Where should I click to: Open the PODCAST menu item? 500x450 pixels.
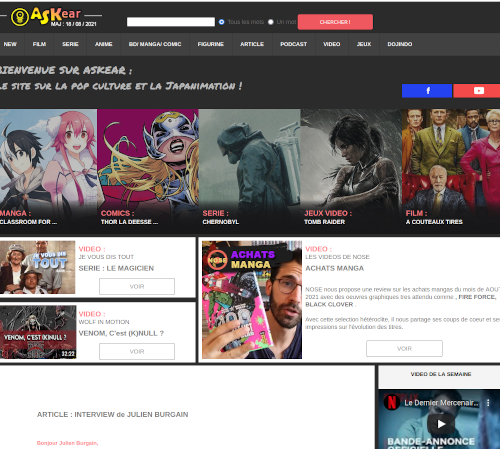pos(293,44)
